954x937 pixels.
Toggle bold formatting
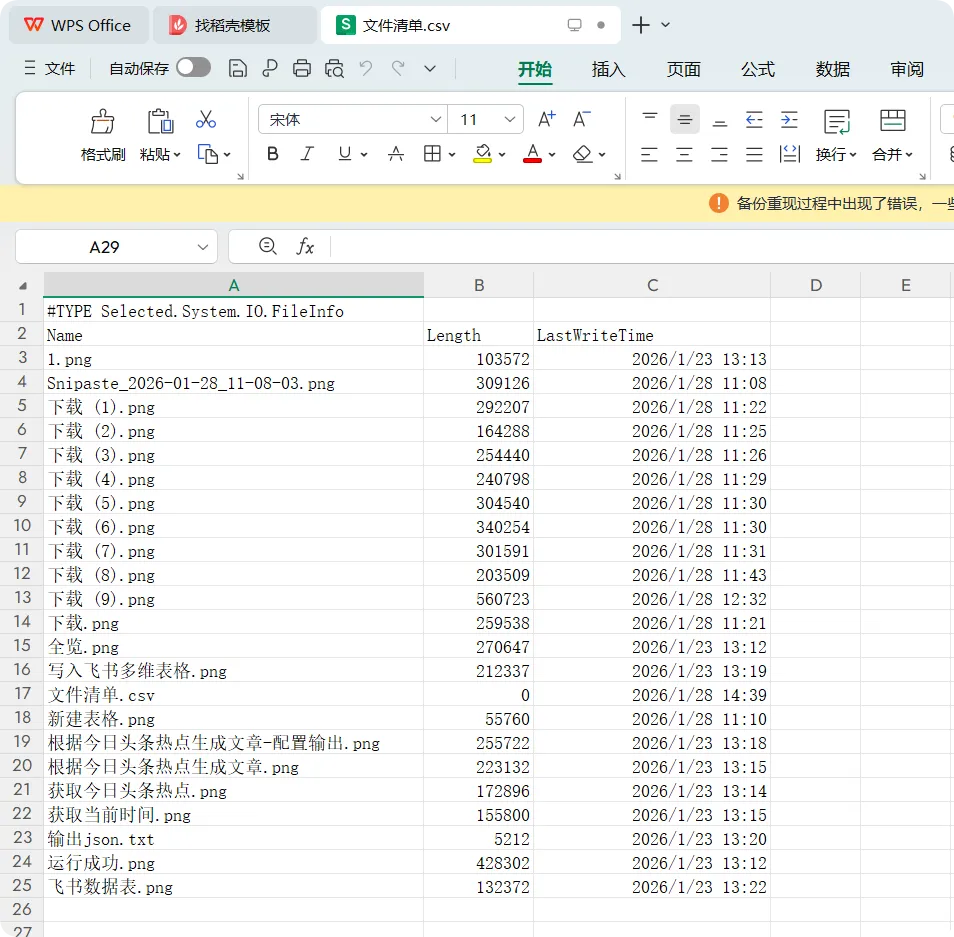pyautogui.click(x=273, y=154)
